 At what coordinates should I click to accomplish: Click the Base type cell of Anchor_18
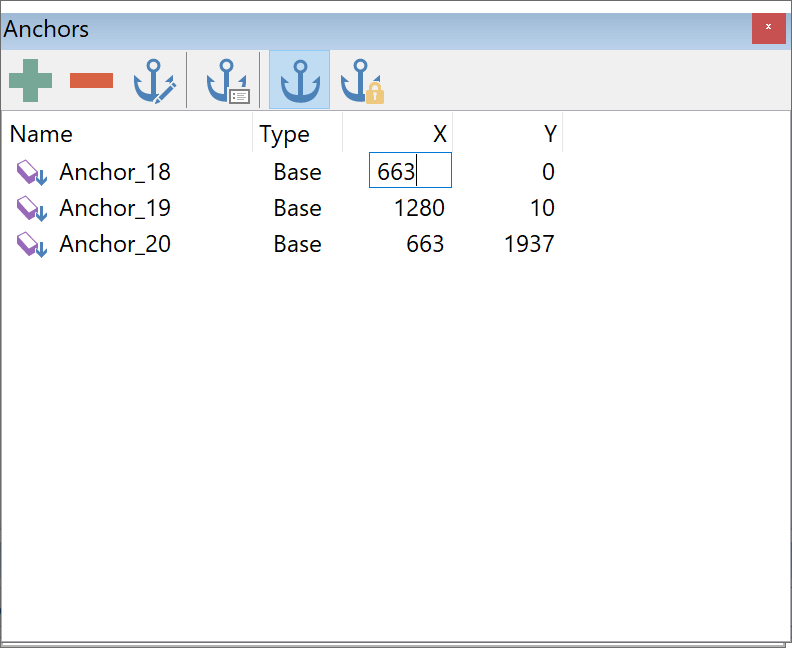297,172
